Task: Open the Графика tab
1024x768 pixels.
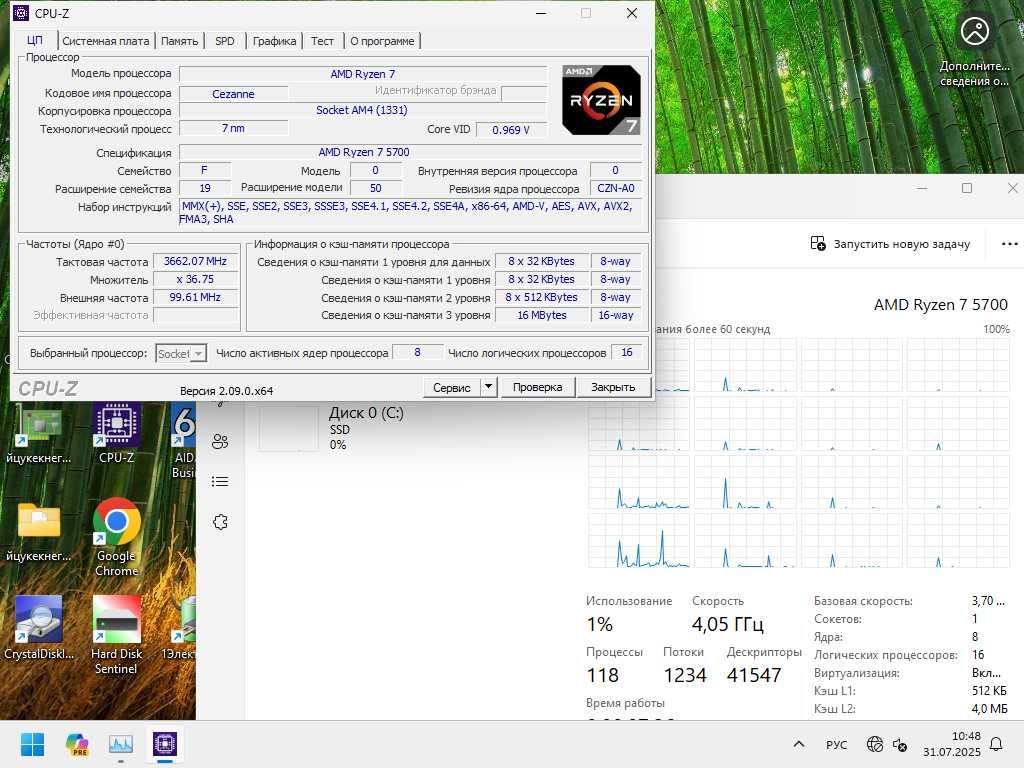Action: [274, 41]
